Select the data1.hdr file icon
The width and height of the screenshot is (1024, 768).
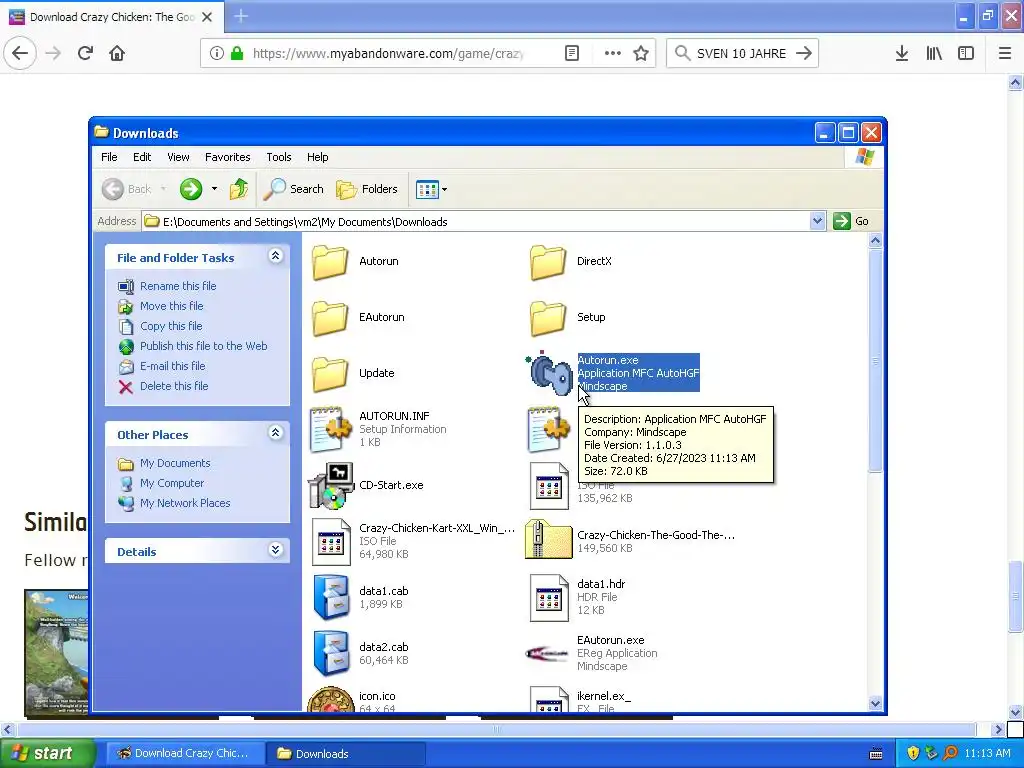tap(549, 598)
